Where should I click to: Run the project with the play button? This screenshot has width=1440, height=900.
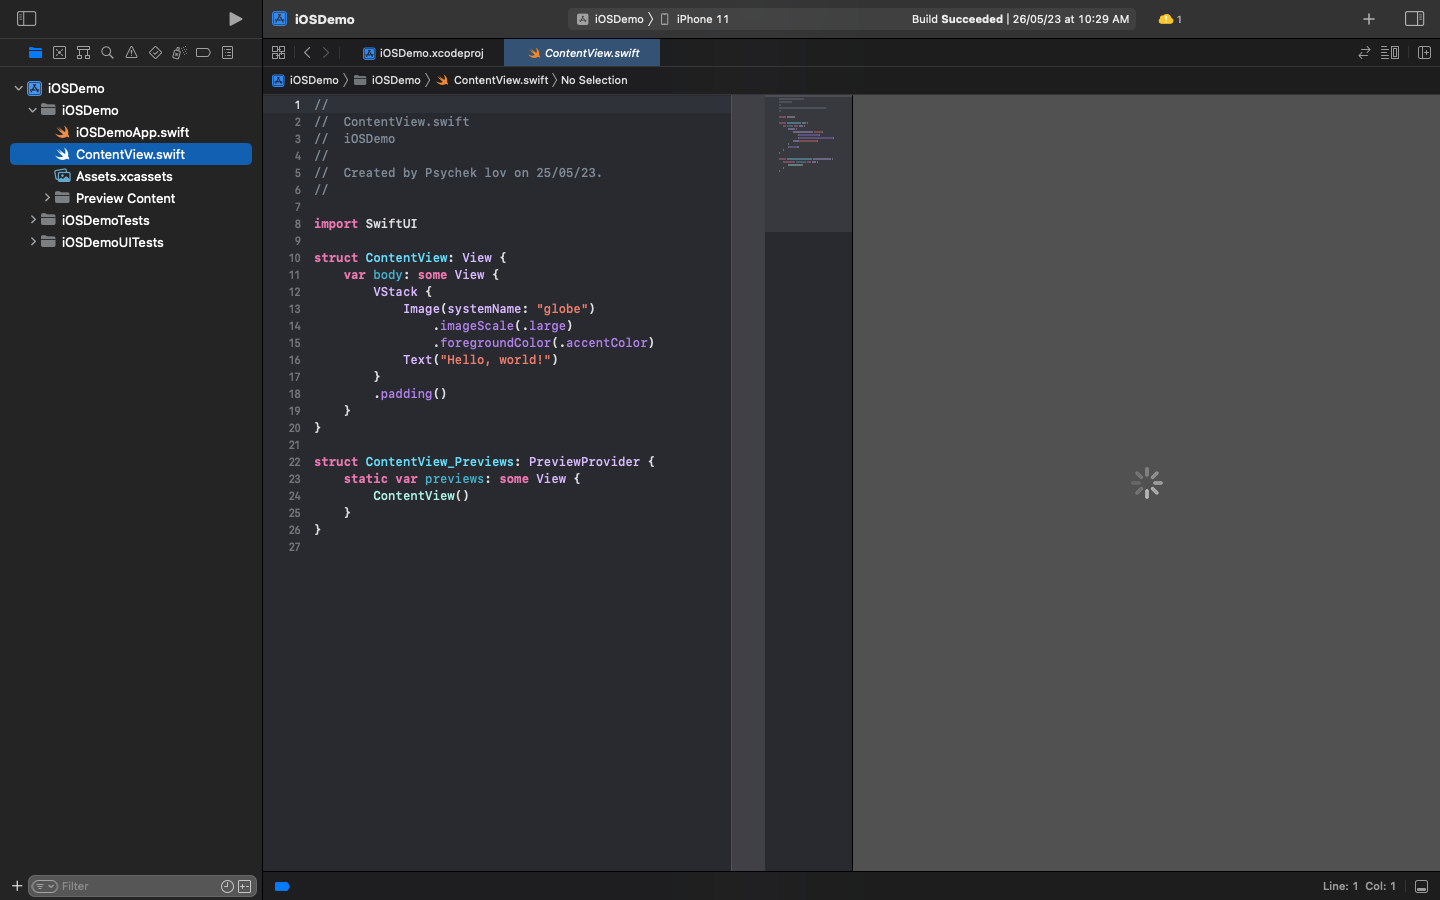(235, 19)
